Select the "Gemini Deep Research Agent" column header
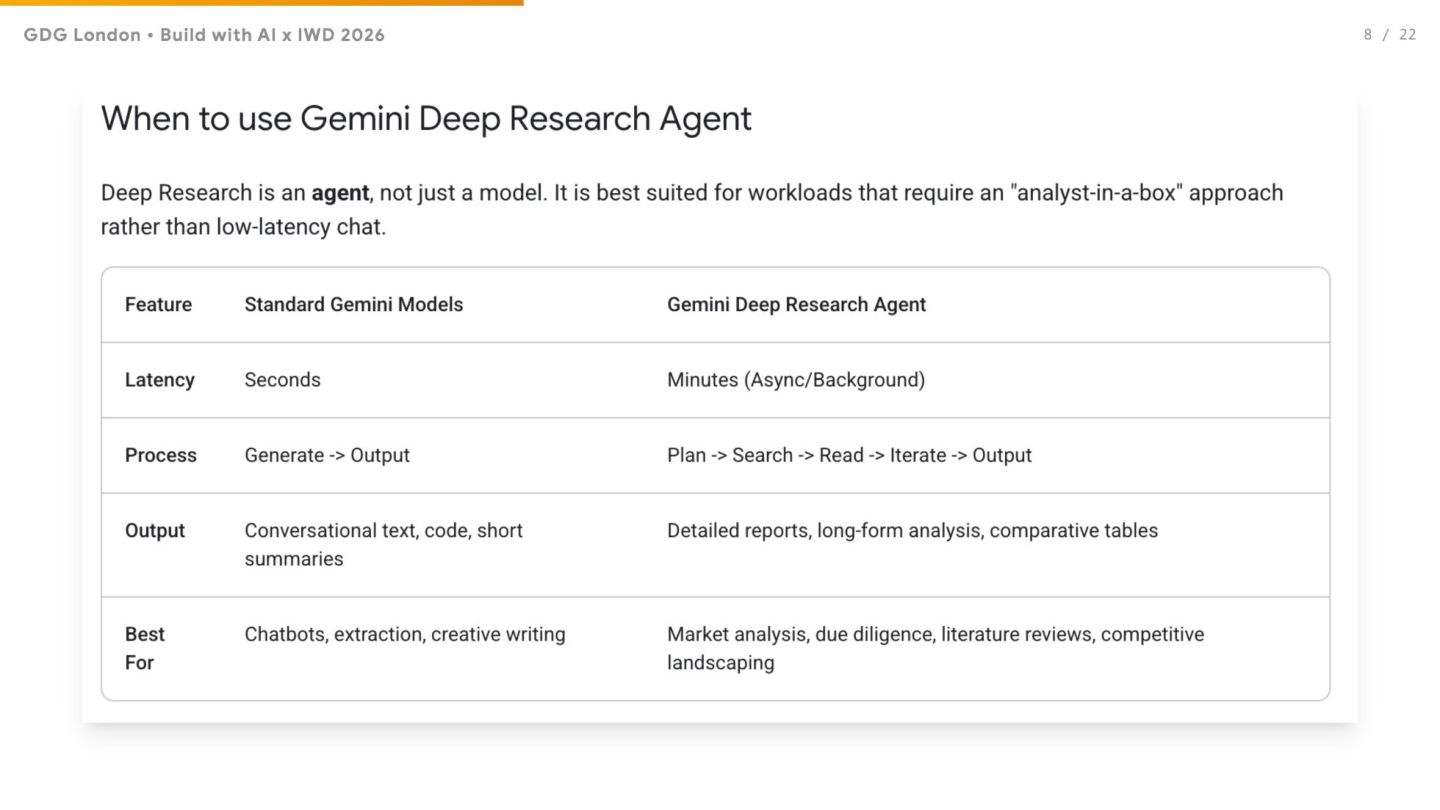1440x810 pixels. coord(796,305)
